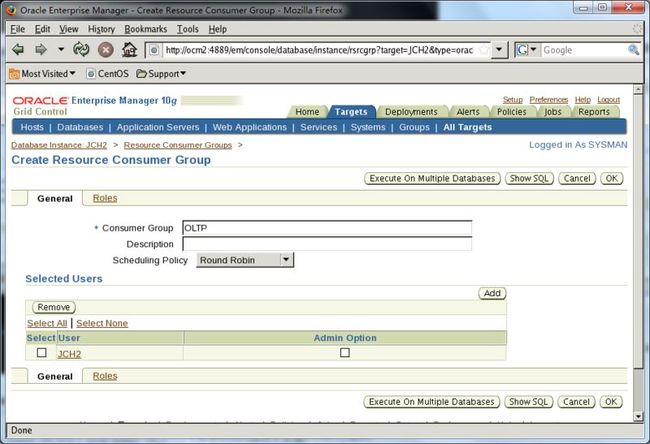Click the Select All link
Viewport: 650px width, 444px height.
(47, 323)
